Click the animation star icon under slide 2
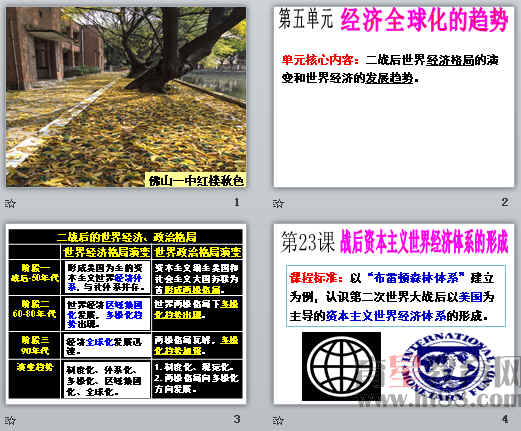521x431 pixels. tap(278, 203)
